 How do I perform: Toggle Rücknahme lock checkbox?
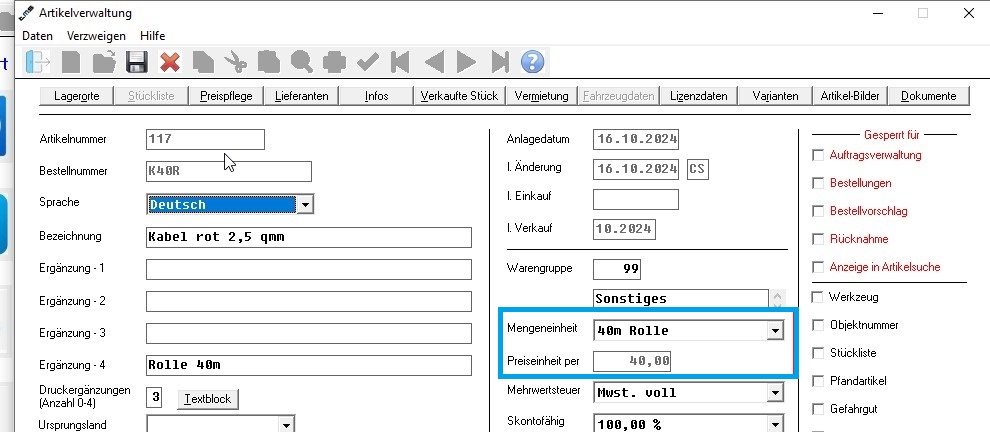[818, 239]
